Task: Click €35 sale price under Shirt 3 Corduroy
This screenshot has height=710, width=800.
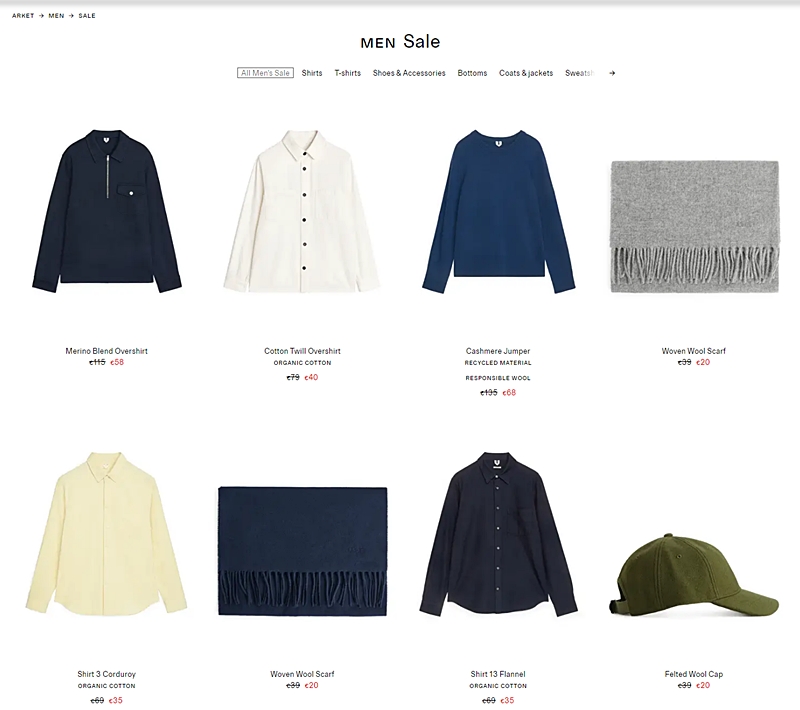Action: pyautogui.click(x=116, y=700)
